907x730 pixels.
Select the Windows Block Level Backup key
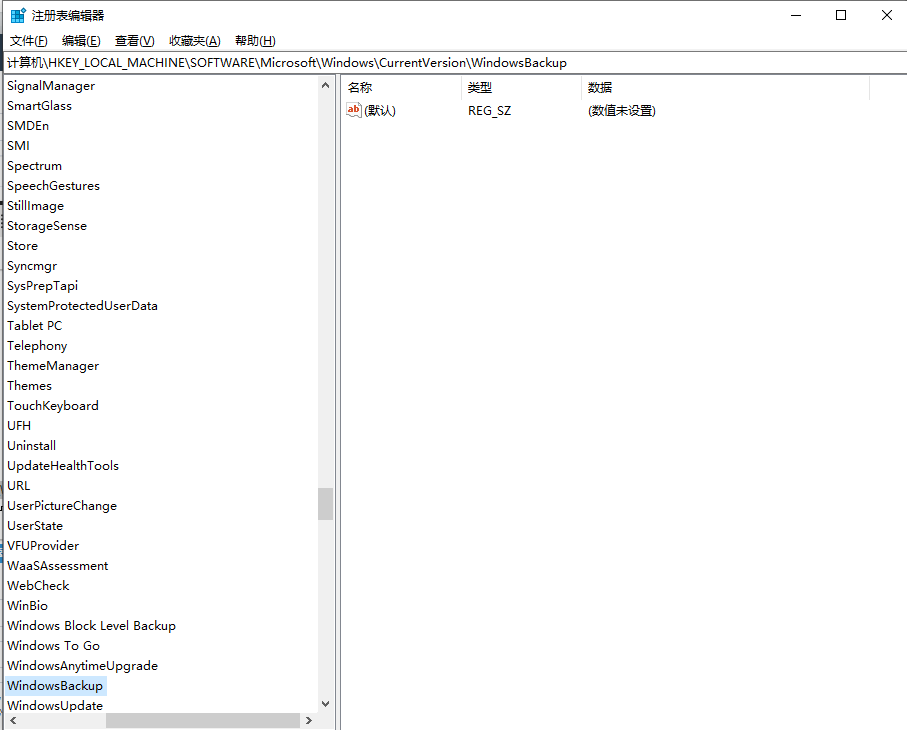point(91,625)
